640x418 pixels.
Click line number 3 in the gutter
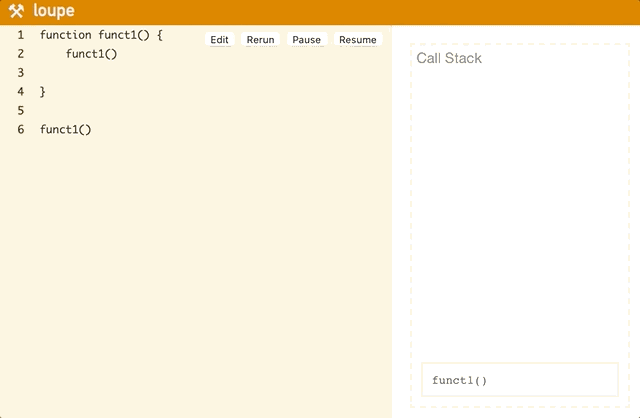[21, 73]
